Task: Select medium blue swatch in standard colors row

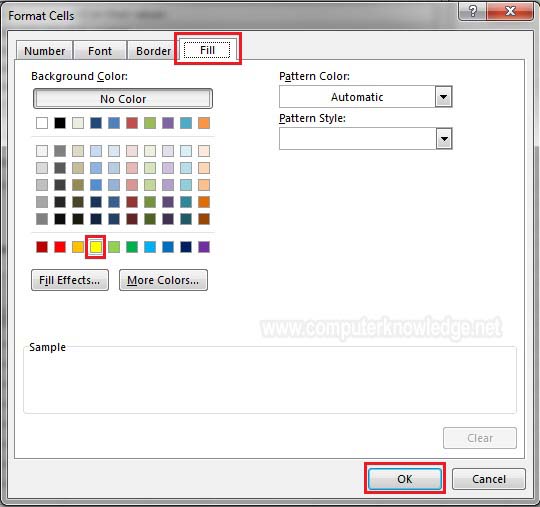Action: click(168, 247)
